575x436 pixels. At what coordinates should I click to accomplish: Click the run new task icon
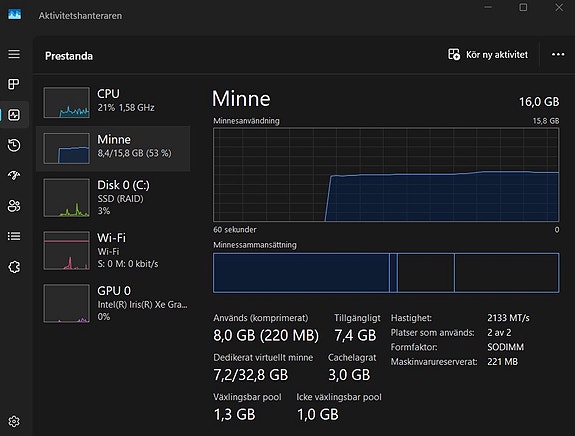(454, 54)
